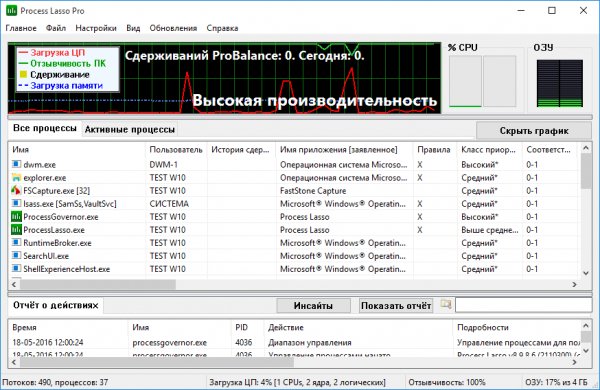Viewport: 600px width, 390px height.
Task: Click the FastStone Capture application name
Action: (313, 191)
